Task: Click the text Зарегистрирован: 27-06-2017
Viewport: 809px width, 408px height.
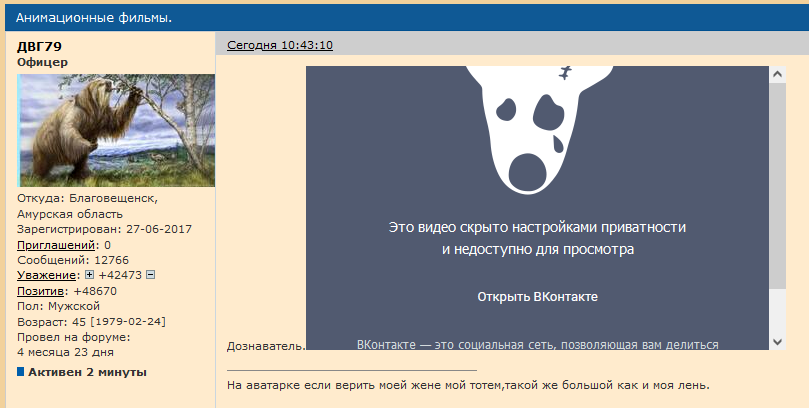Action: [104, 229]
